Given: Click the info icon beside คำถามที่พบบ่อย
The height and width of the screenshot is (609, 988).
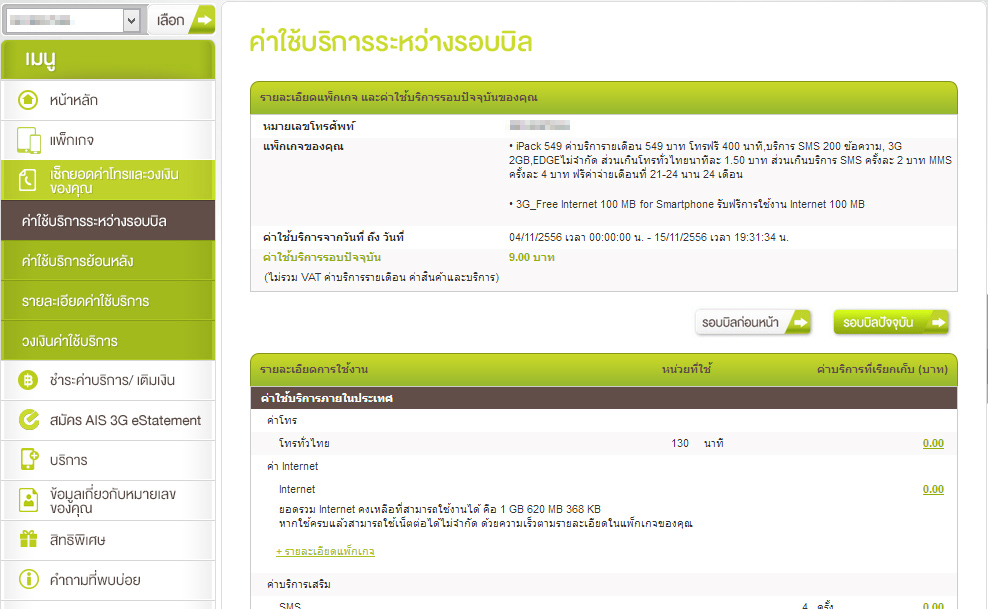Looking at the screenshot, I should 28,579.
